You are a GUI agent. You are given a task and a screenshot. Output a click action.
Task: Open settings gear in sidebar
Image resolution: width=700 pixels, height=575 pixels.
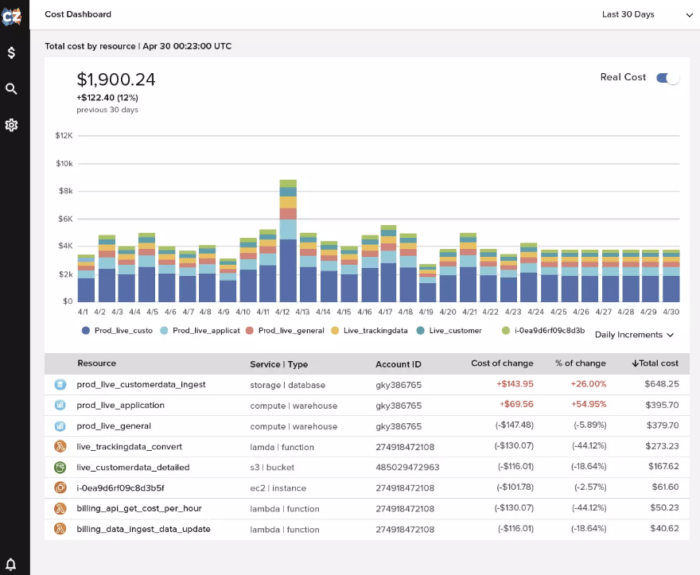click(12, 125)
